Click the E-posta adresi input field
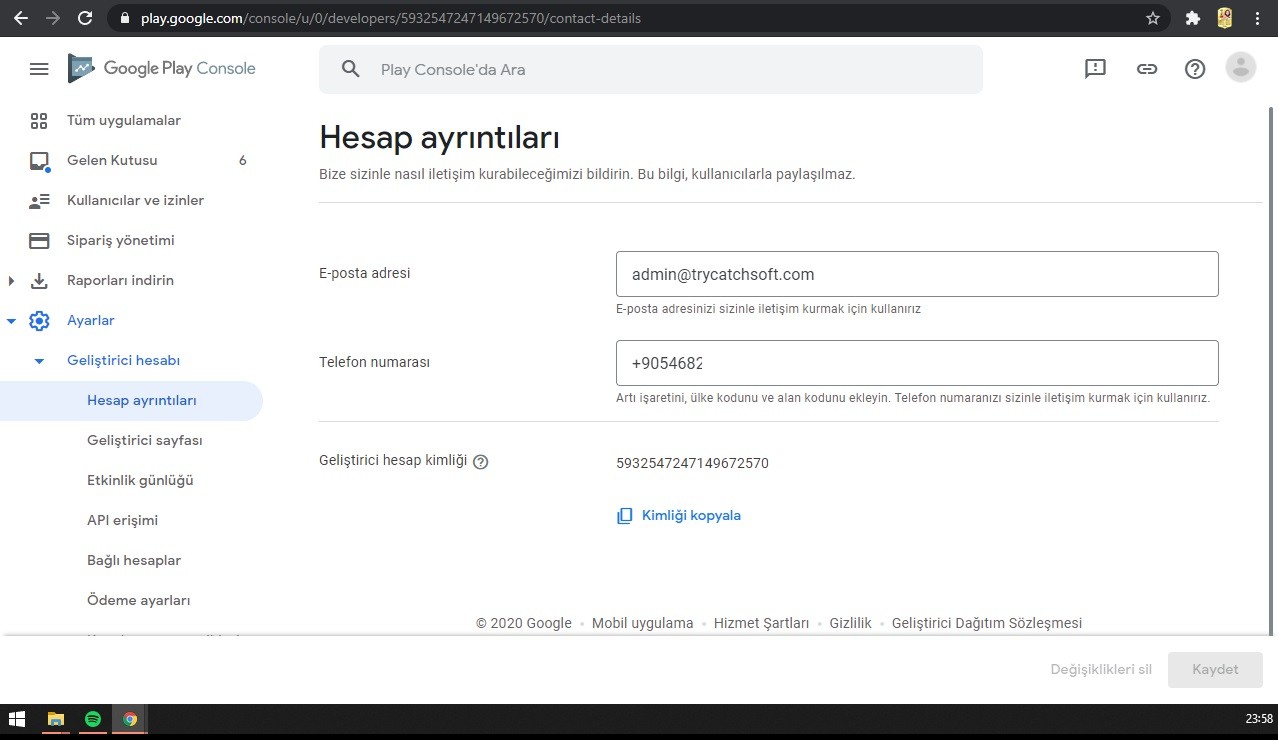 click(917, 274)
